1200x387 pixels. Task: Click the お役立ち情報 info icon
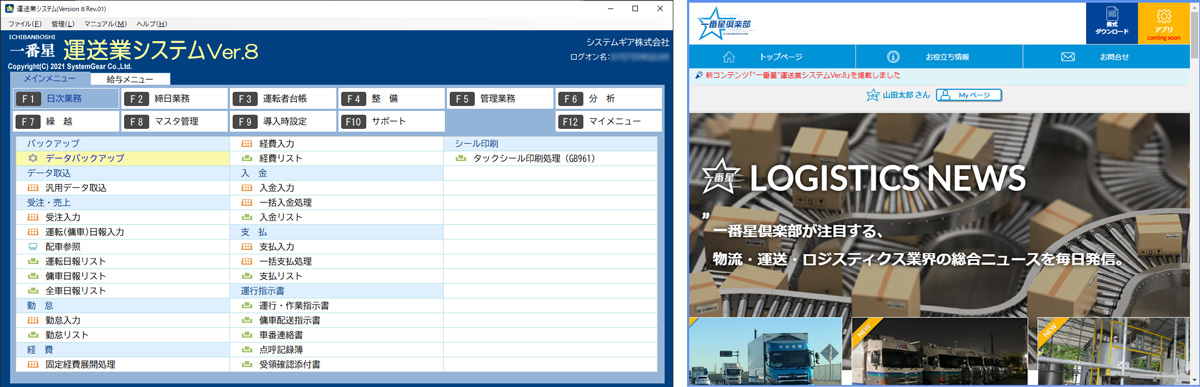coord(893,57)
